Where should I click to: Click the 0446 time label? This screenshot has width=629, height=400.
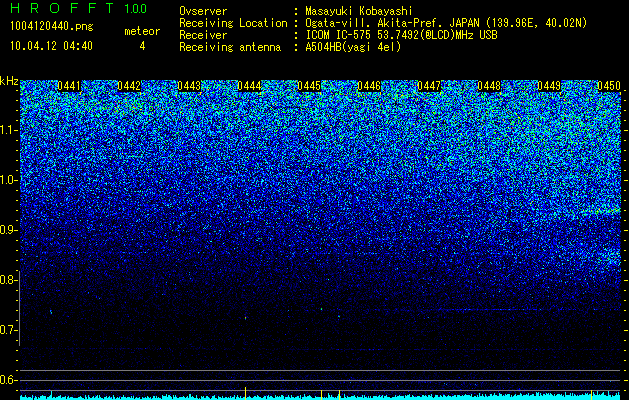pyautogui.click(x=369, y=86)
